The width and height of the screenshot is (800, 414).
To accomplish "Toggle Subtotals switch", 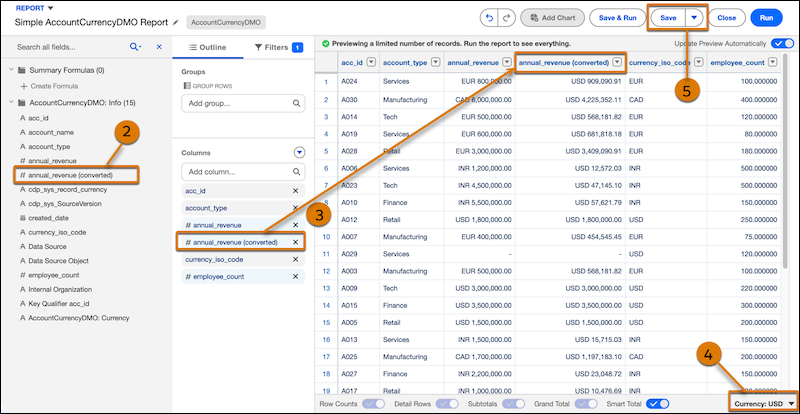I will pos(513,404).
